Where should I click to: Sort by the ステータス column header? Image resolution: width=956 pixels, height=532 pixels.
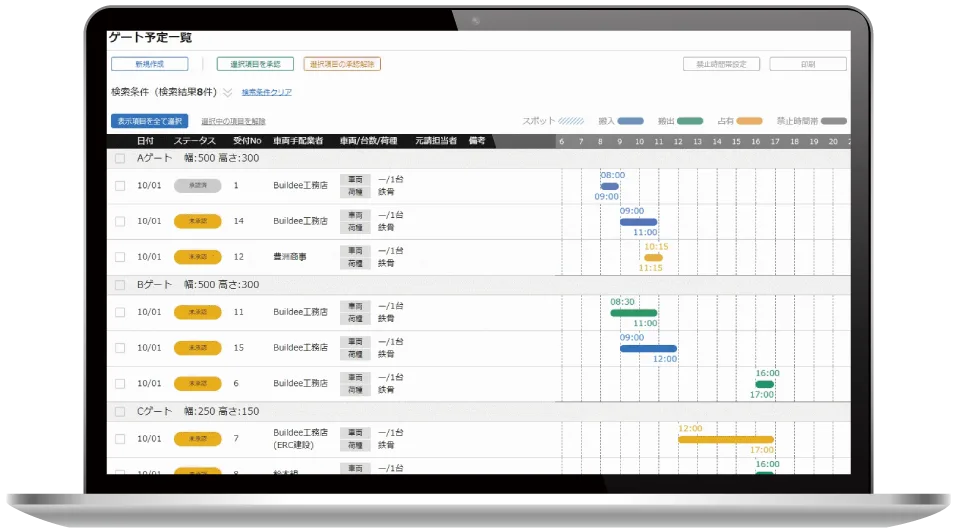194,141
